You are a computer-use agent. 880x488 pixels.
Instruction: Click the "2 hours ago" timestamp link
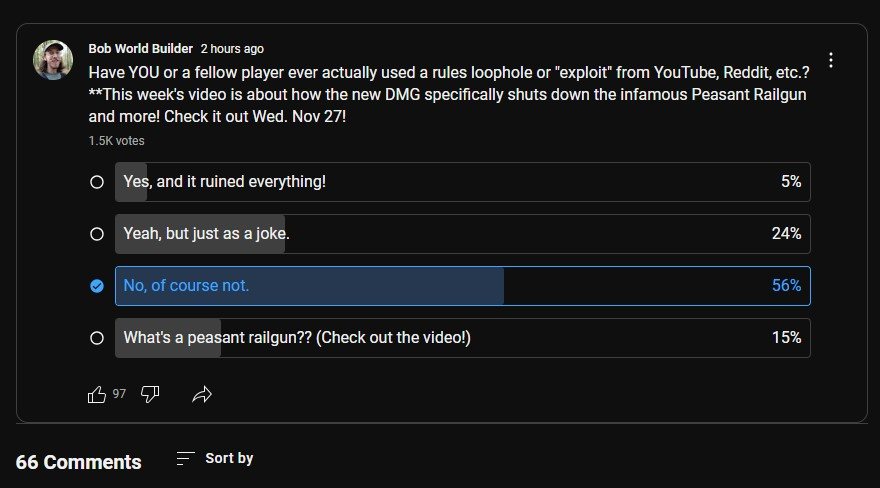pos(232,48)
